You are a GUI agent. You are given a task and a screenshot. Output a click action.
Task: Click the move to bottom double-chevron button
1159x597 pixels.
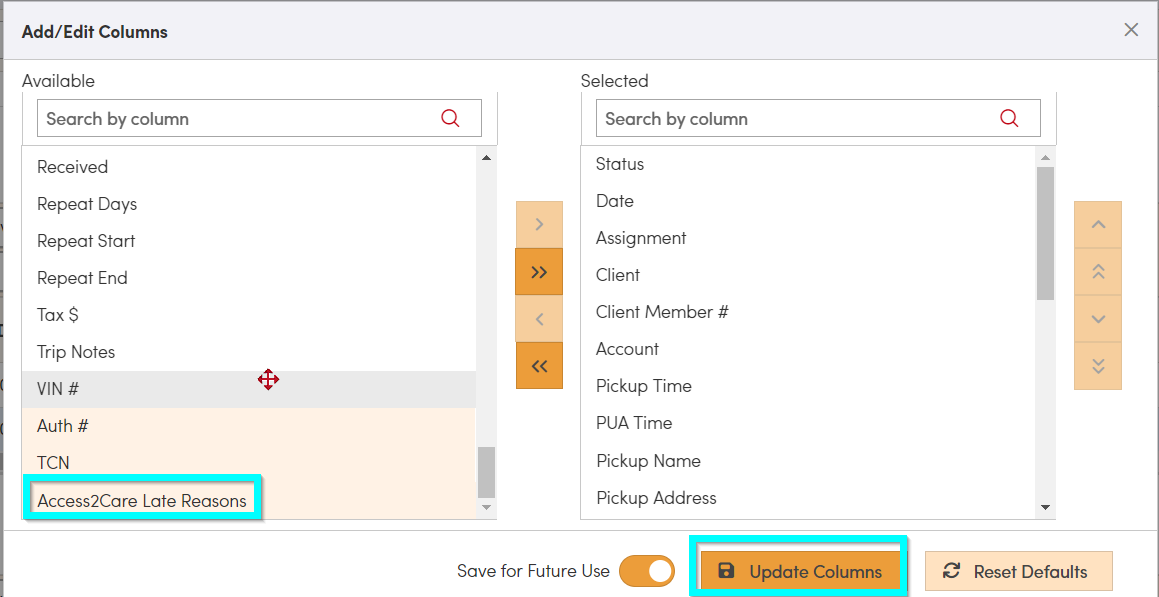(x=1098, y=366)
